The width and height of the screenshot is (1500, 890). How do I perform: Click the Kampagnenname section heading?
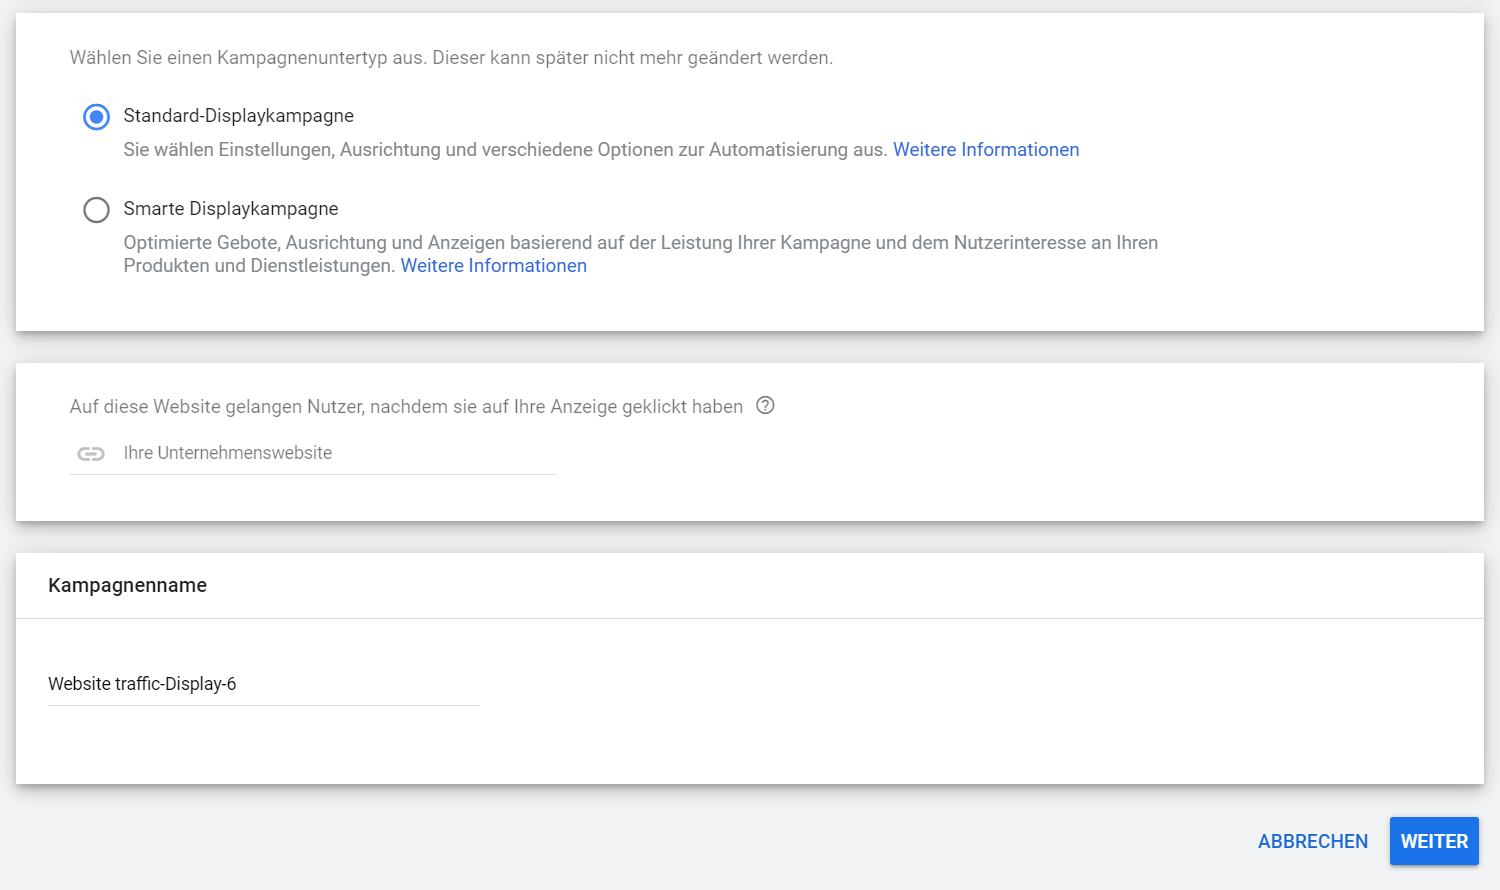point(127,585)
